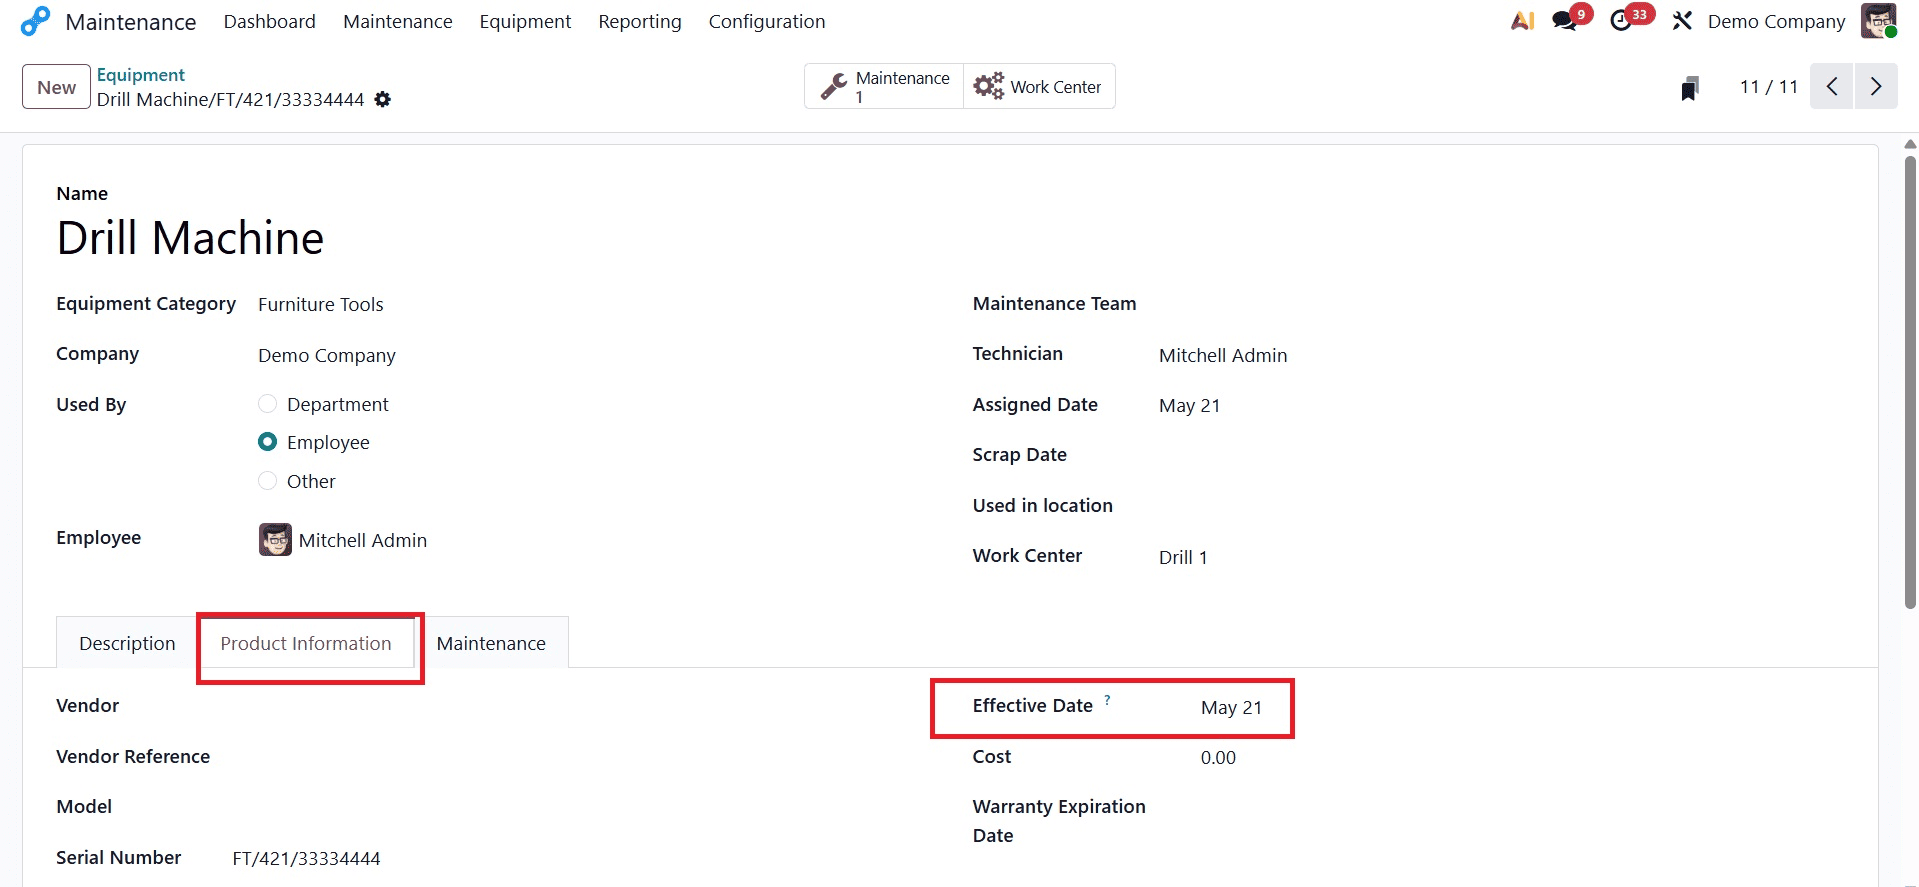Viewport: 1919px width, 887px height.
Task: Click the 11 / 11 pager counter
Action: (1769, 87)
